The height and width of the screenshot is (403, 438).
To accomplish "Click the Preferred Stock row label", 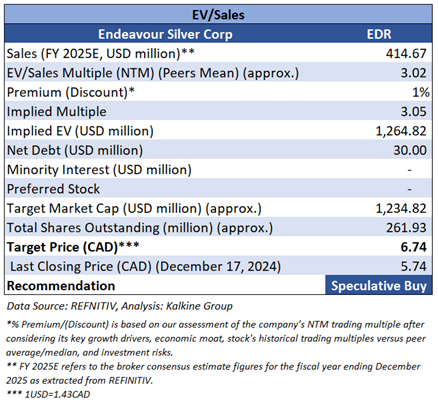I will pos(53,189).
